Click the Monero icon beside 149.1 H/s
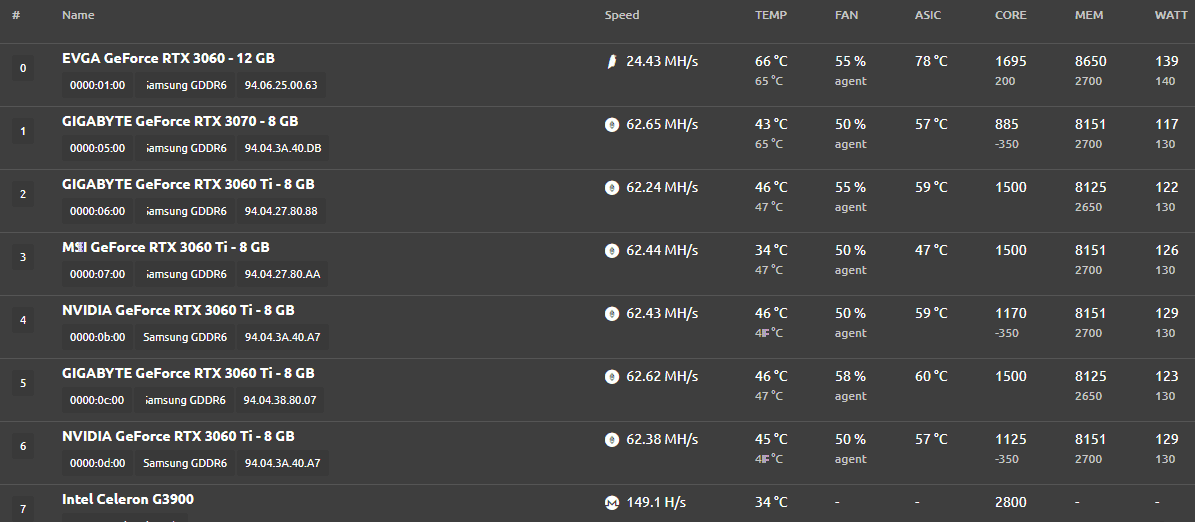 [611, 503]
